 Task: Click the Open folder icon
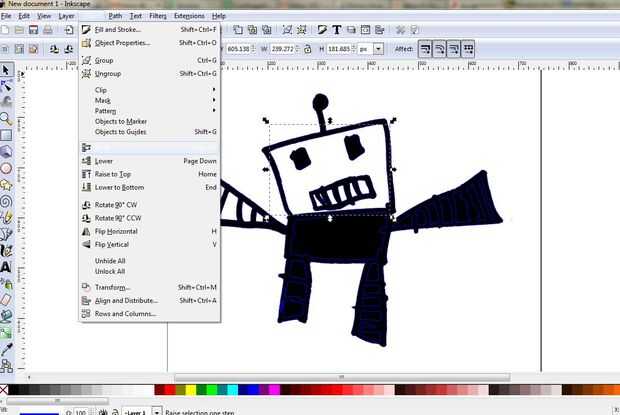19,30
